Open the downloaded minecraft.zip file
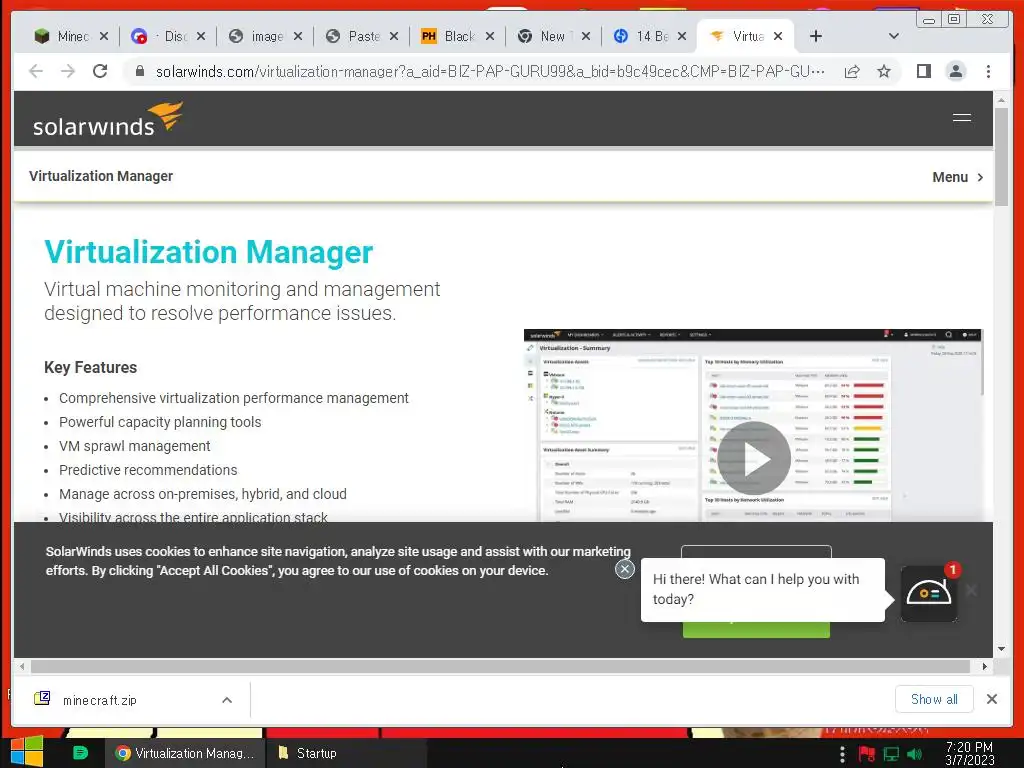Viewport: 1024px width, 768px height. (x=98, y=700)
